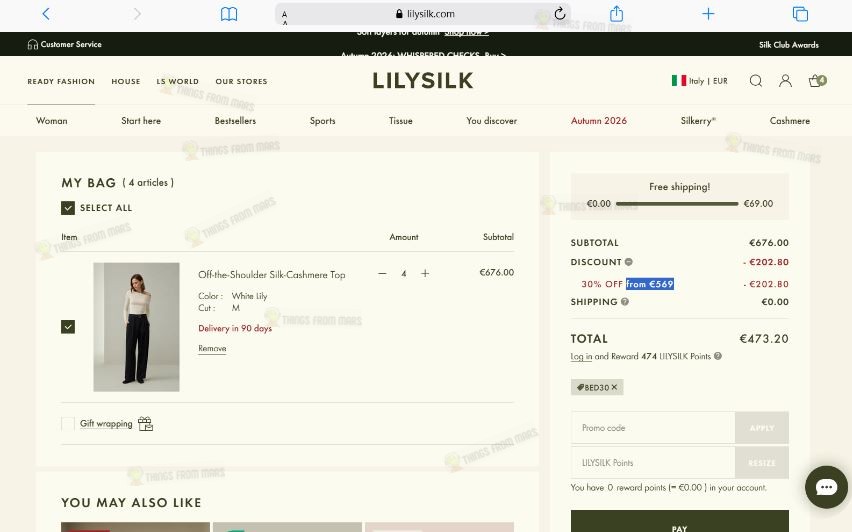
Task: Click Shop now link in top banner
Action: pos(466,33)
